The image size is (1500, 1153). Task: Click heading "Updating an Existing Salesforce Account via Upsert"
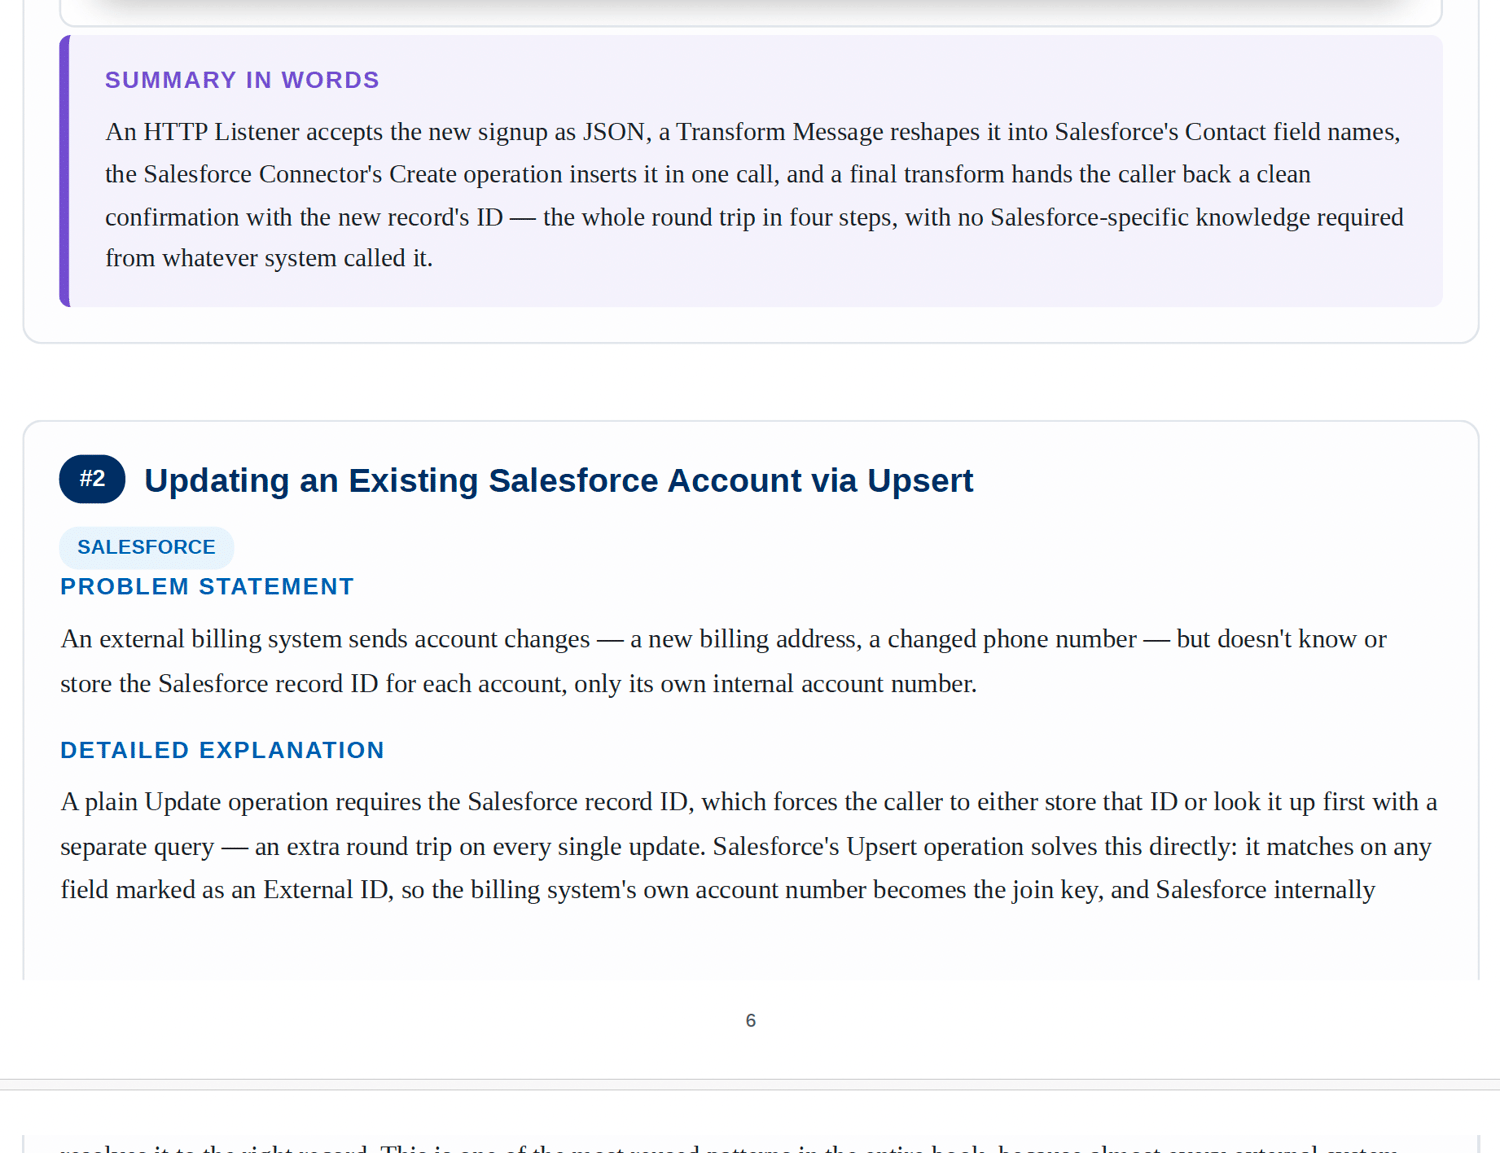(558, 481)
